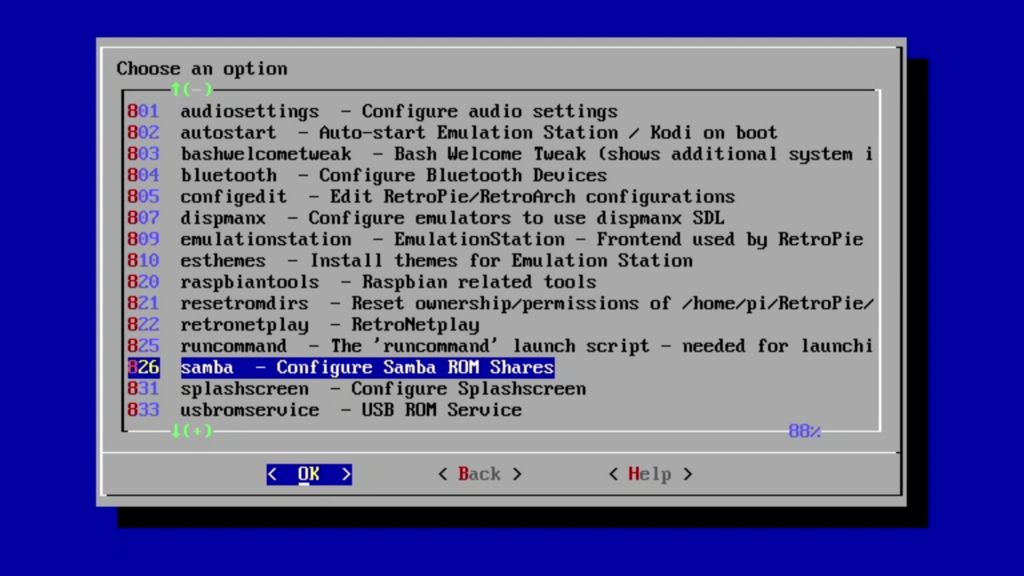Click the green scroll-up arrow indicator
This screenshot has width=1024, height=576.
pos(191,89)
